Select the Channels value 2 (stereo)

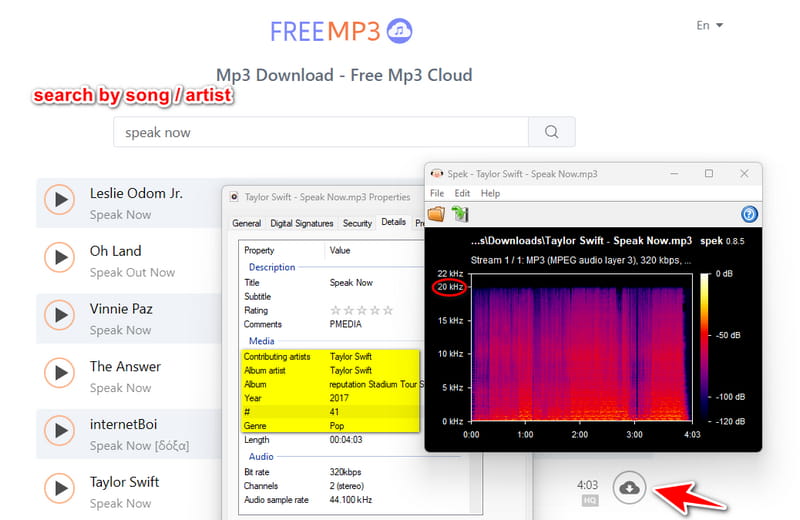[346, 486]
